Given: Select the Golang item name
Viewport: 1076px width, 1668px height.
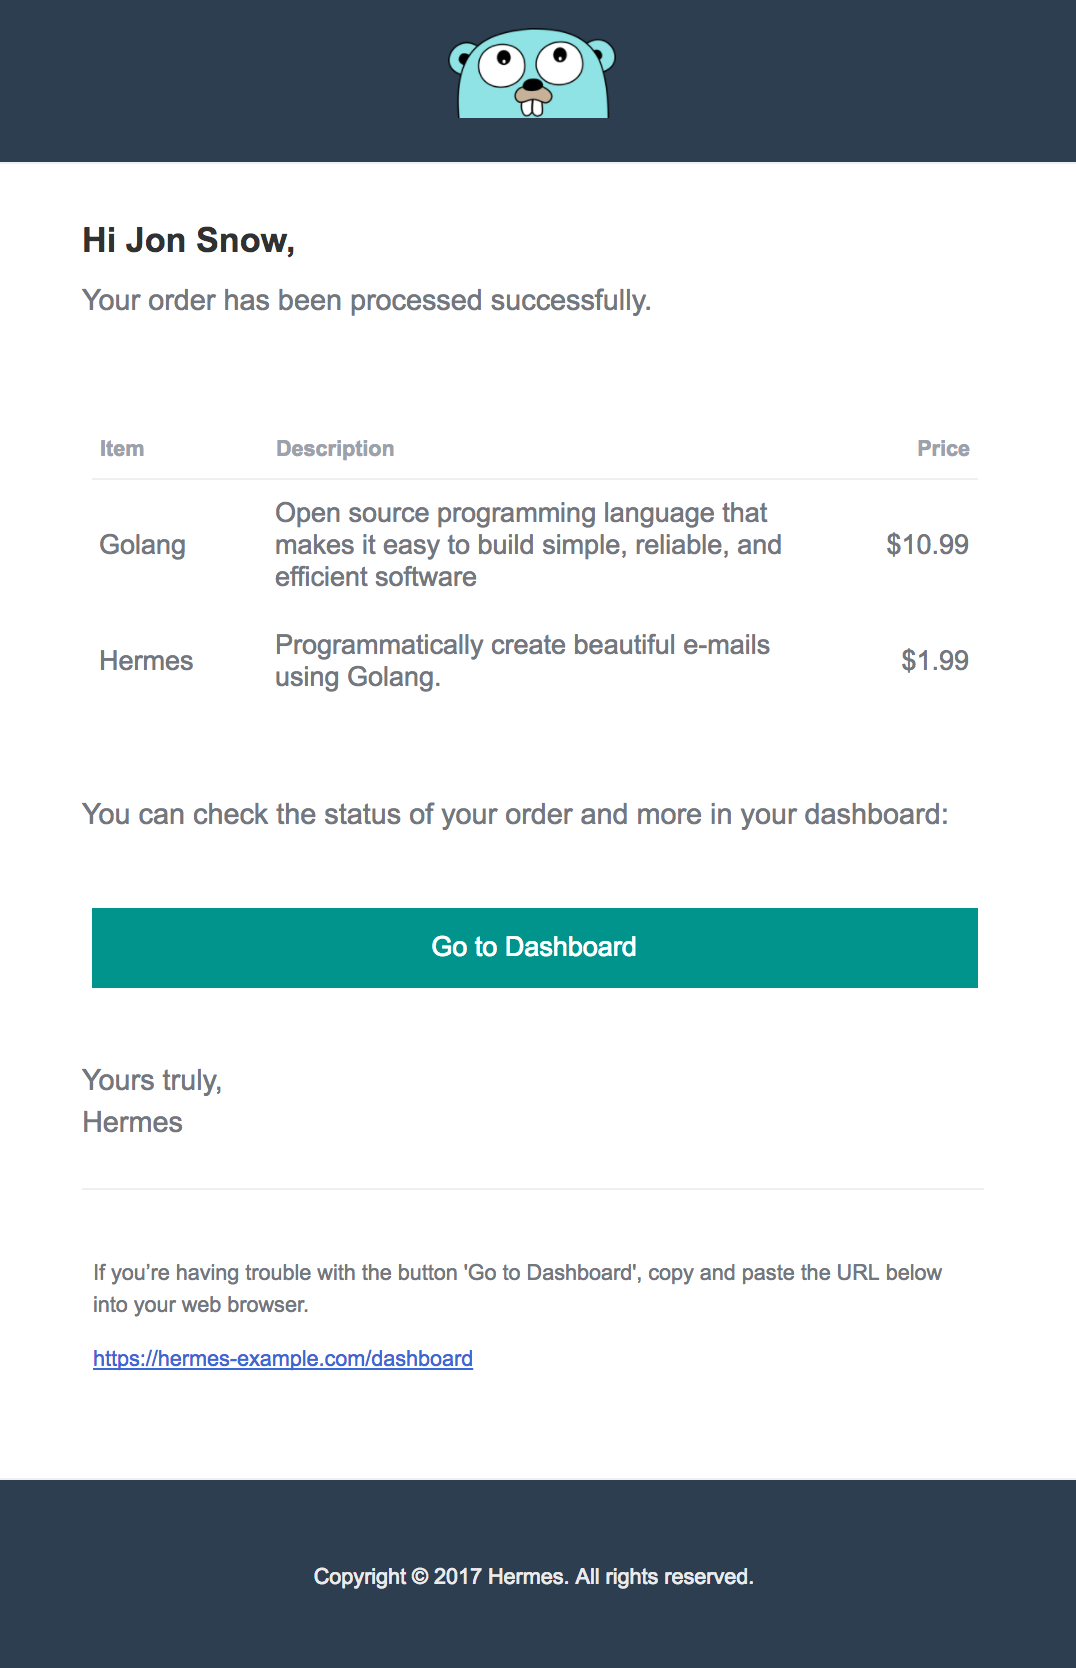Looking at the screenshot, I should click(143, 545).
